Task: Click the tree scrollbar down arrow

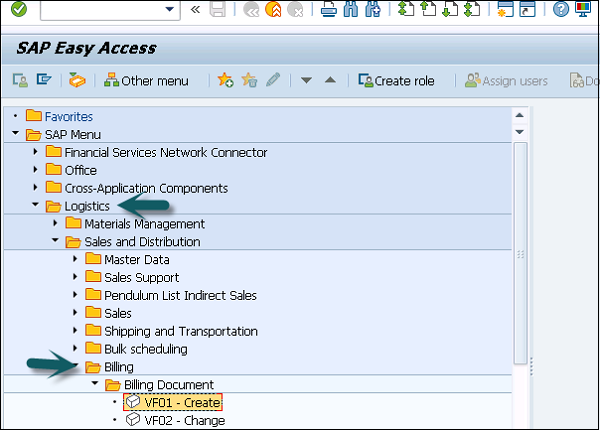Action: 519,131
